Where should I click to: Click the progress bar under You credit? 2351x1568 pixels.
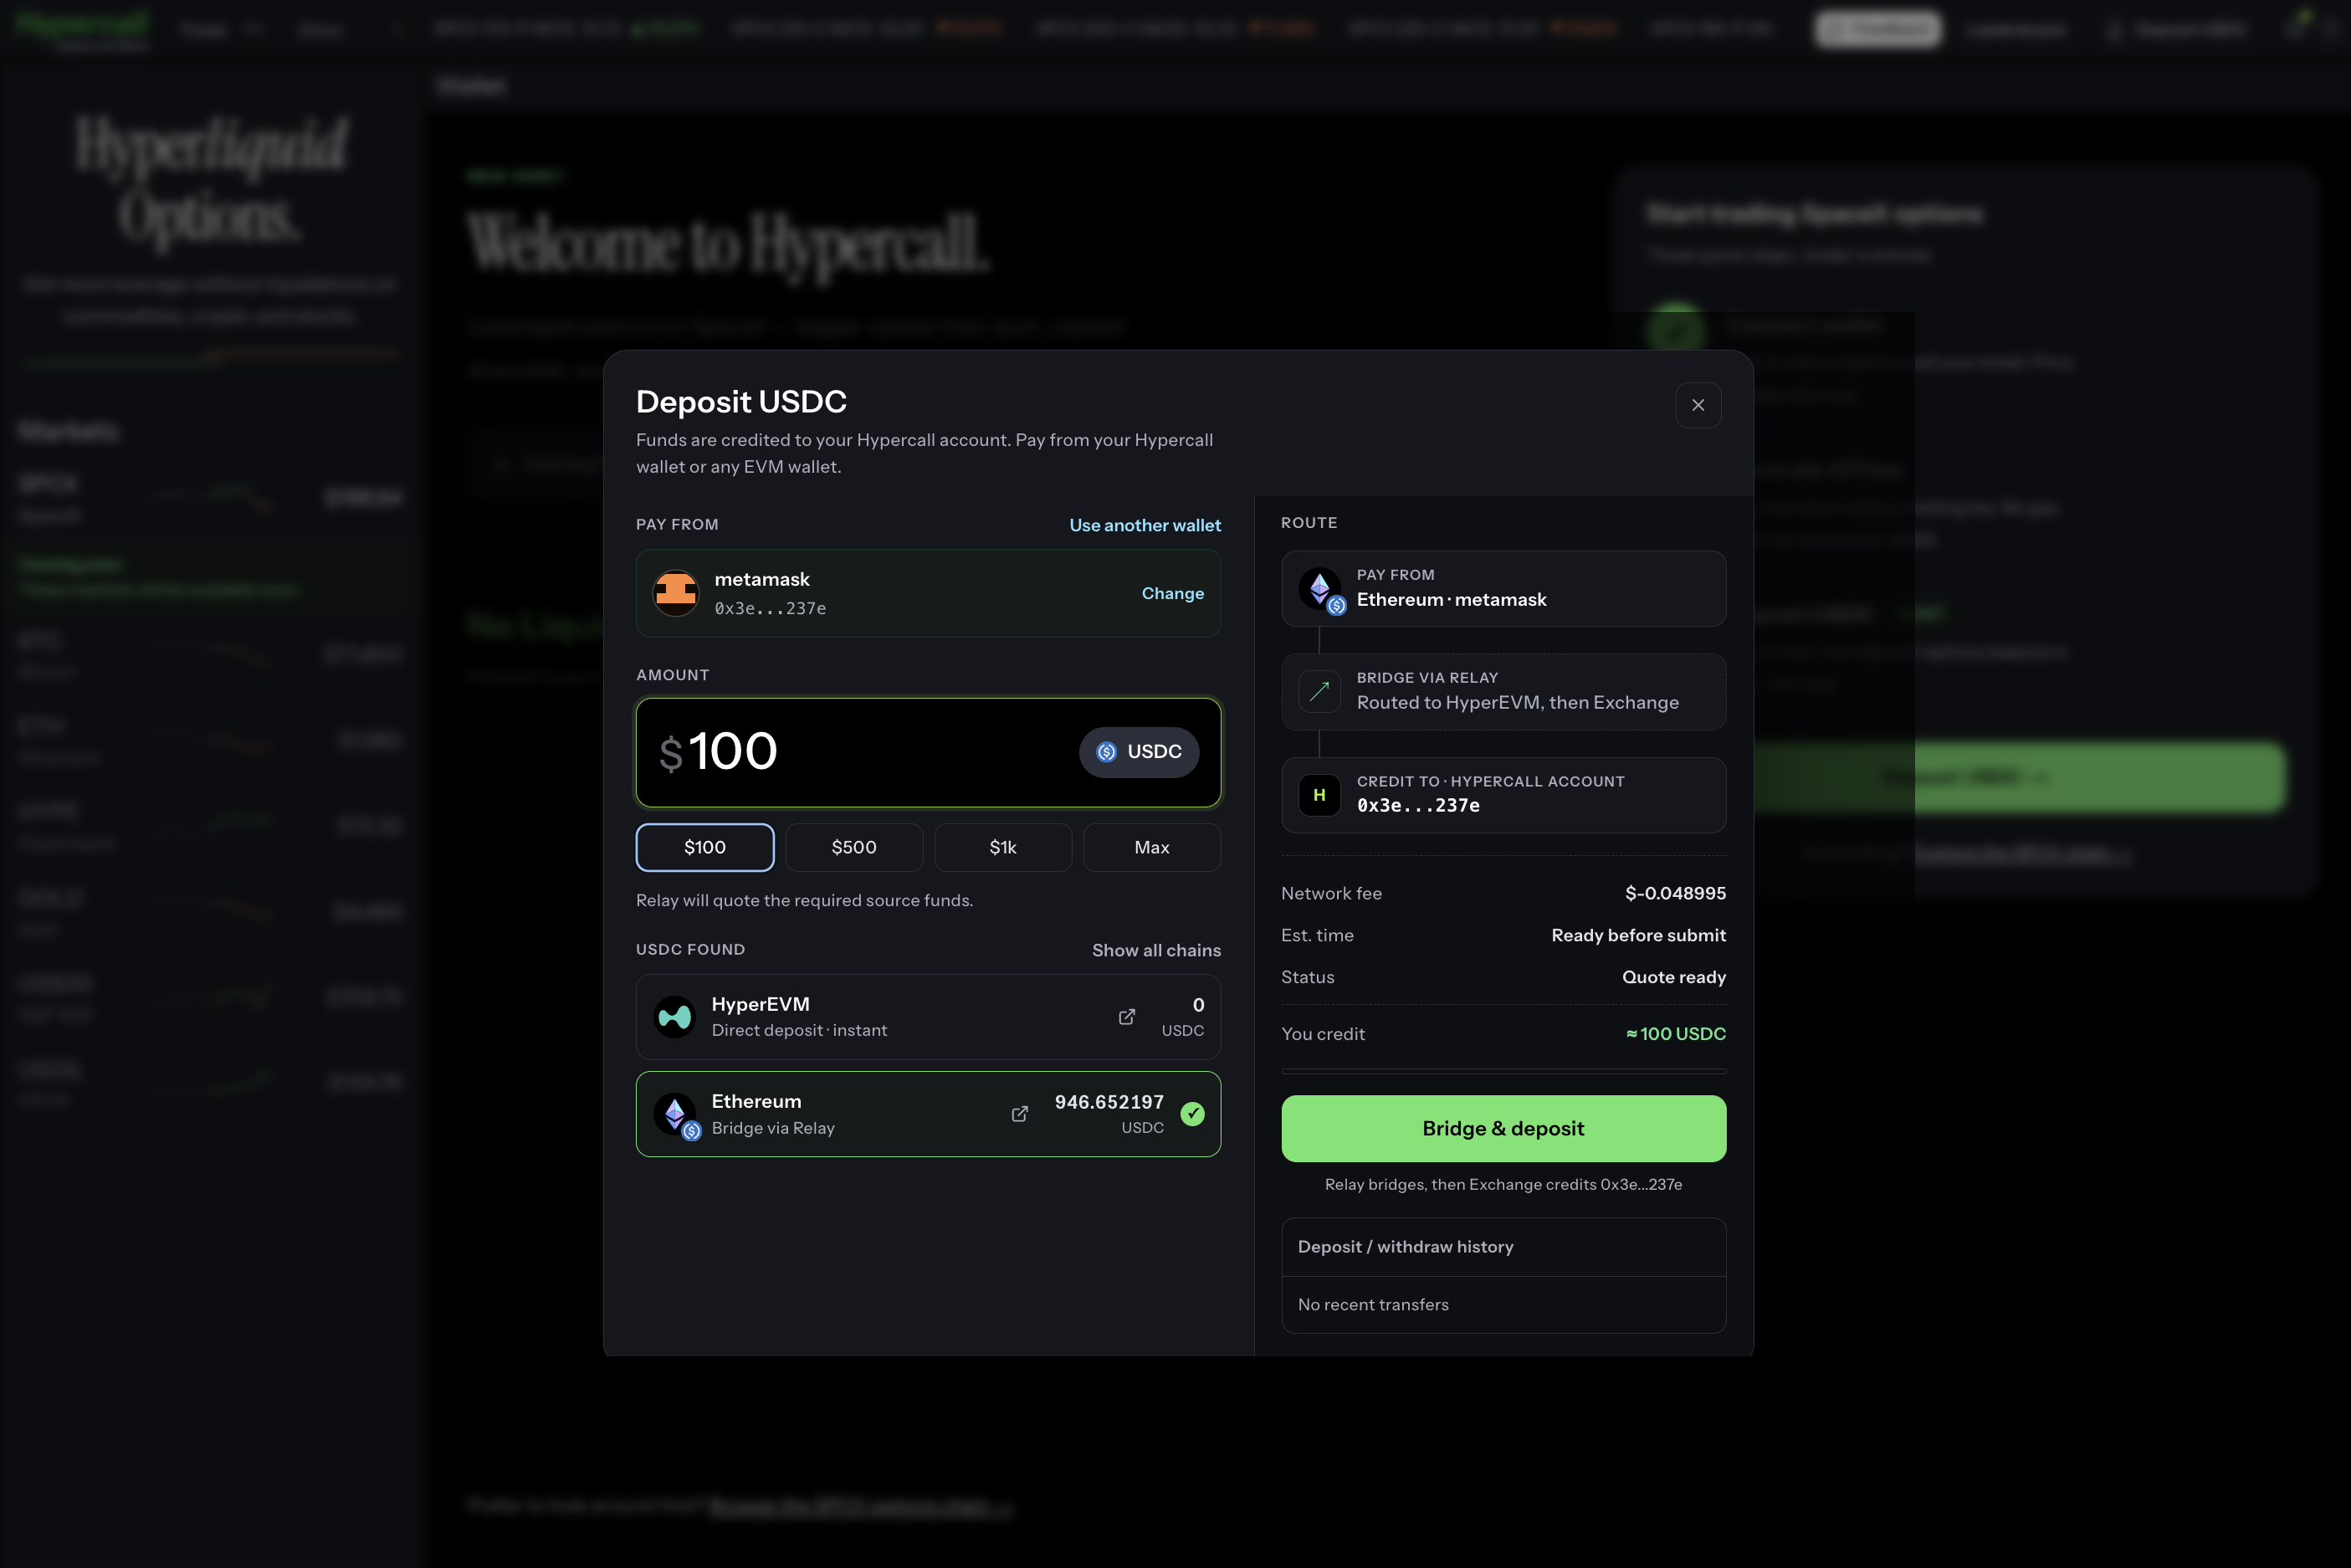click(1503, 1071)
